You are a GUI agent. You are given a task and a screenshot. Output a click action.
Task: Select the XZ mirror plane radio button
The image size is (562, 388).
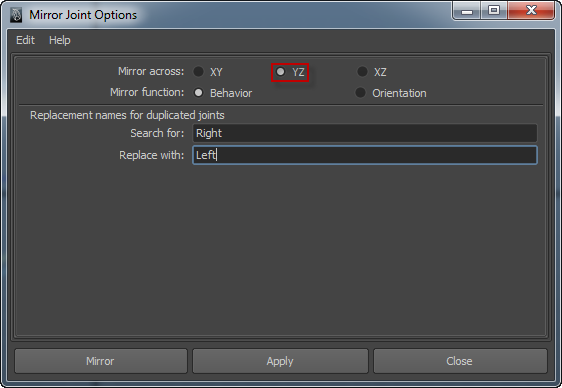(x=362, y=72)
